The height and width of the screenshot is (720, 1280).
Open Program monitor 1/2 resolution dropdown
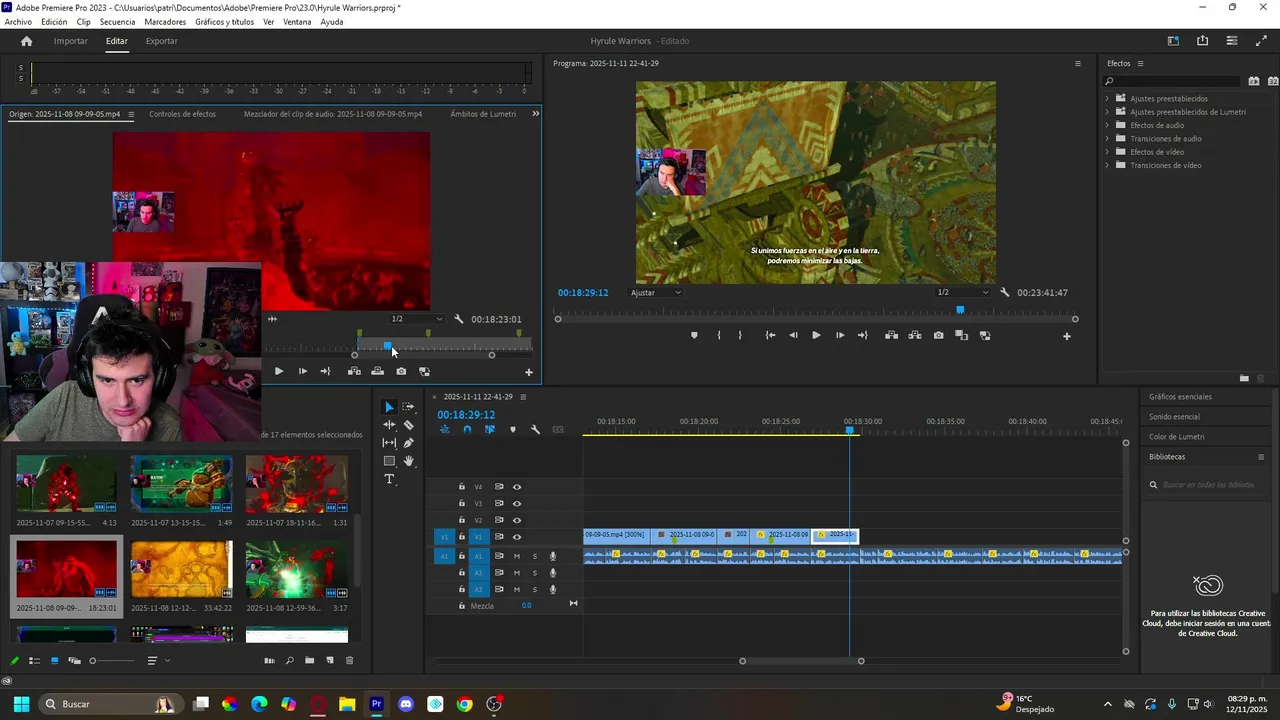(961, 292)
